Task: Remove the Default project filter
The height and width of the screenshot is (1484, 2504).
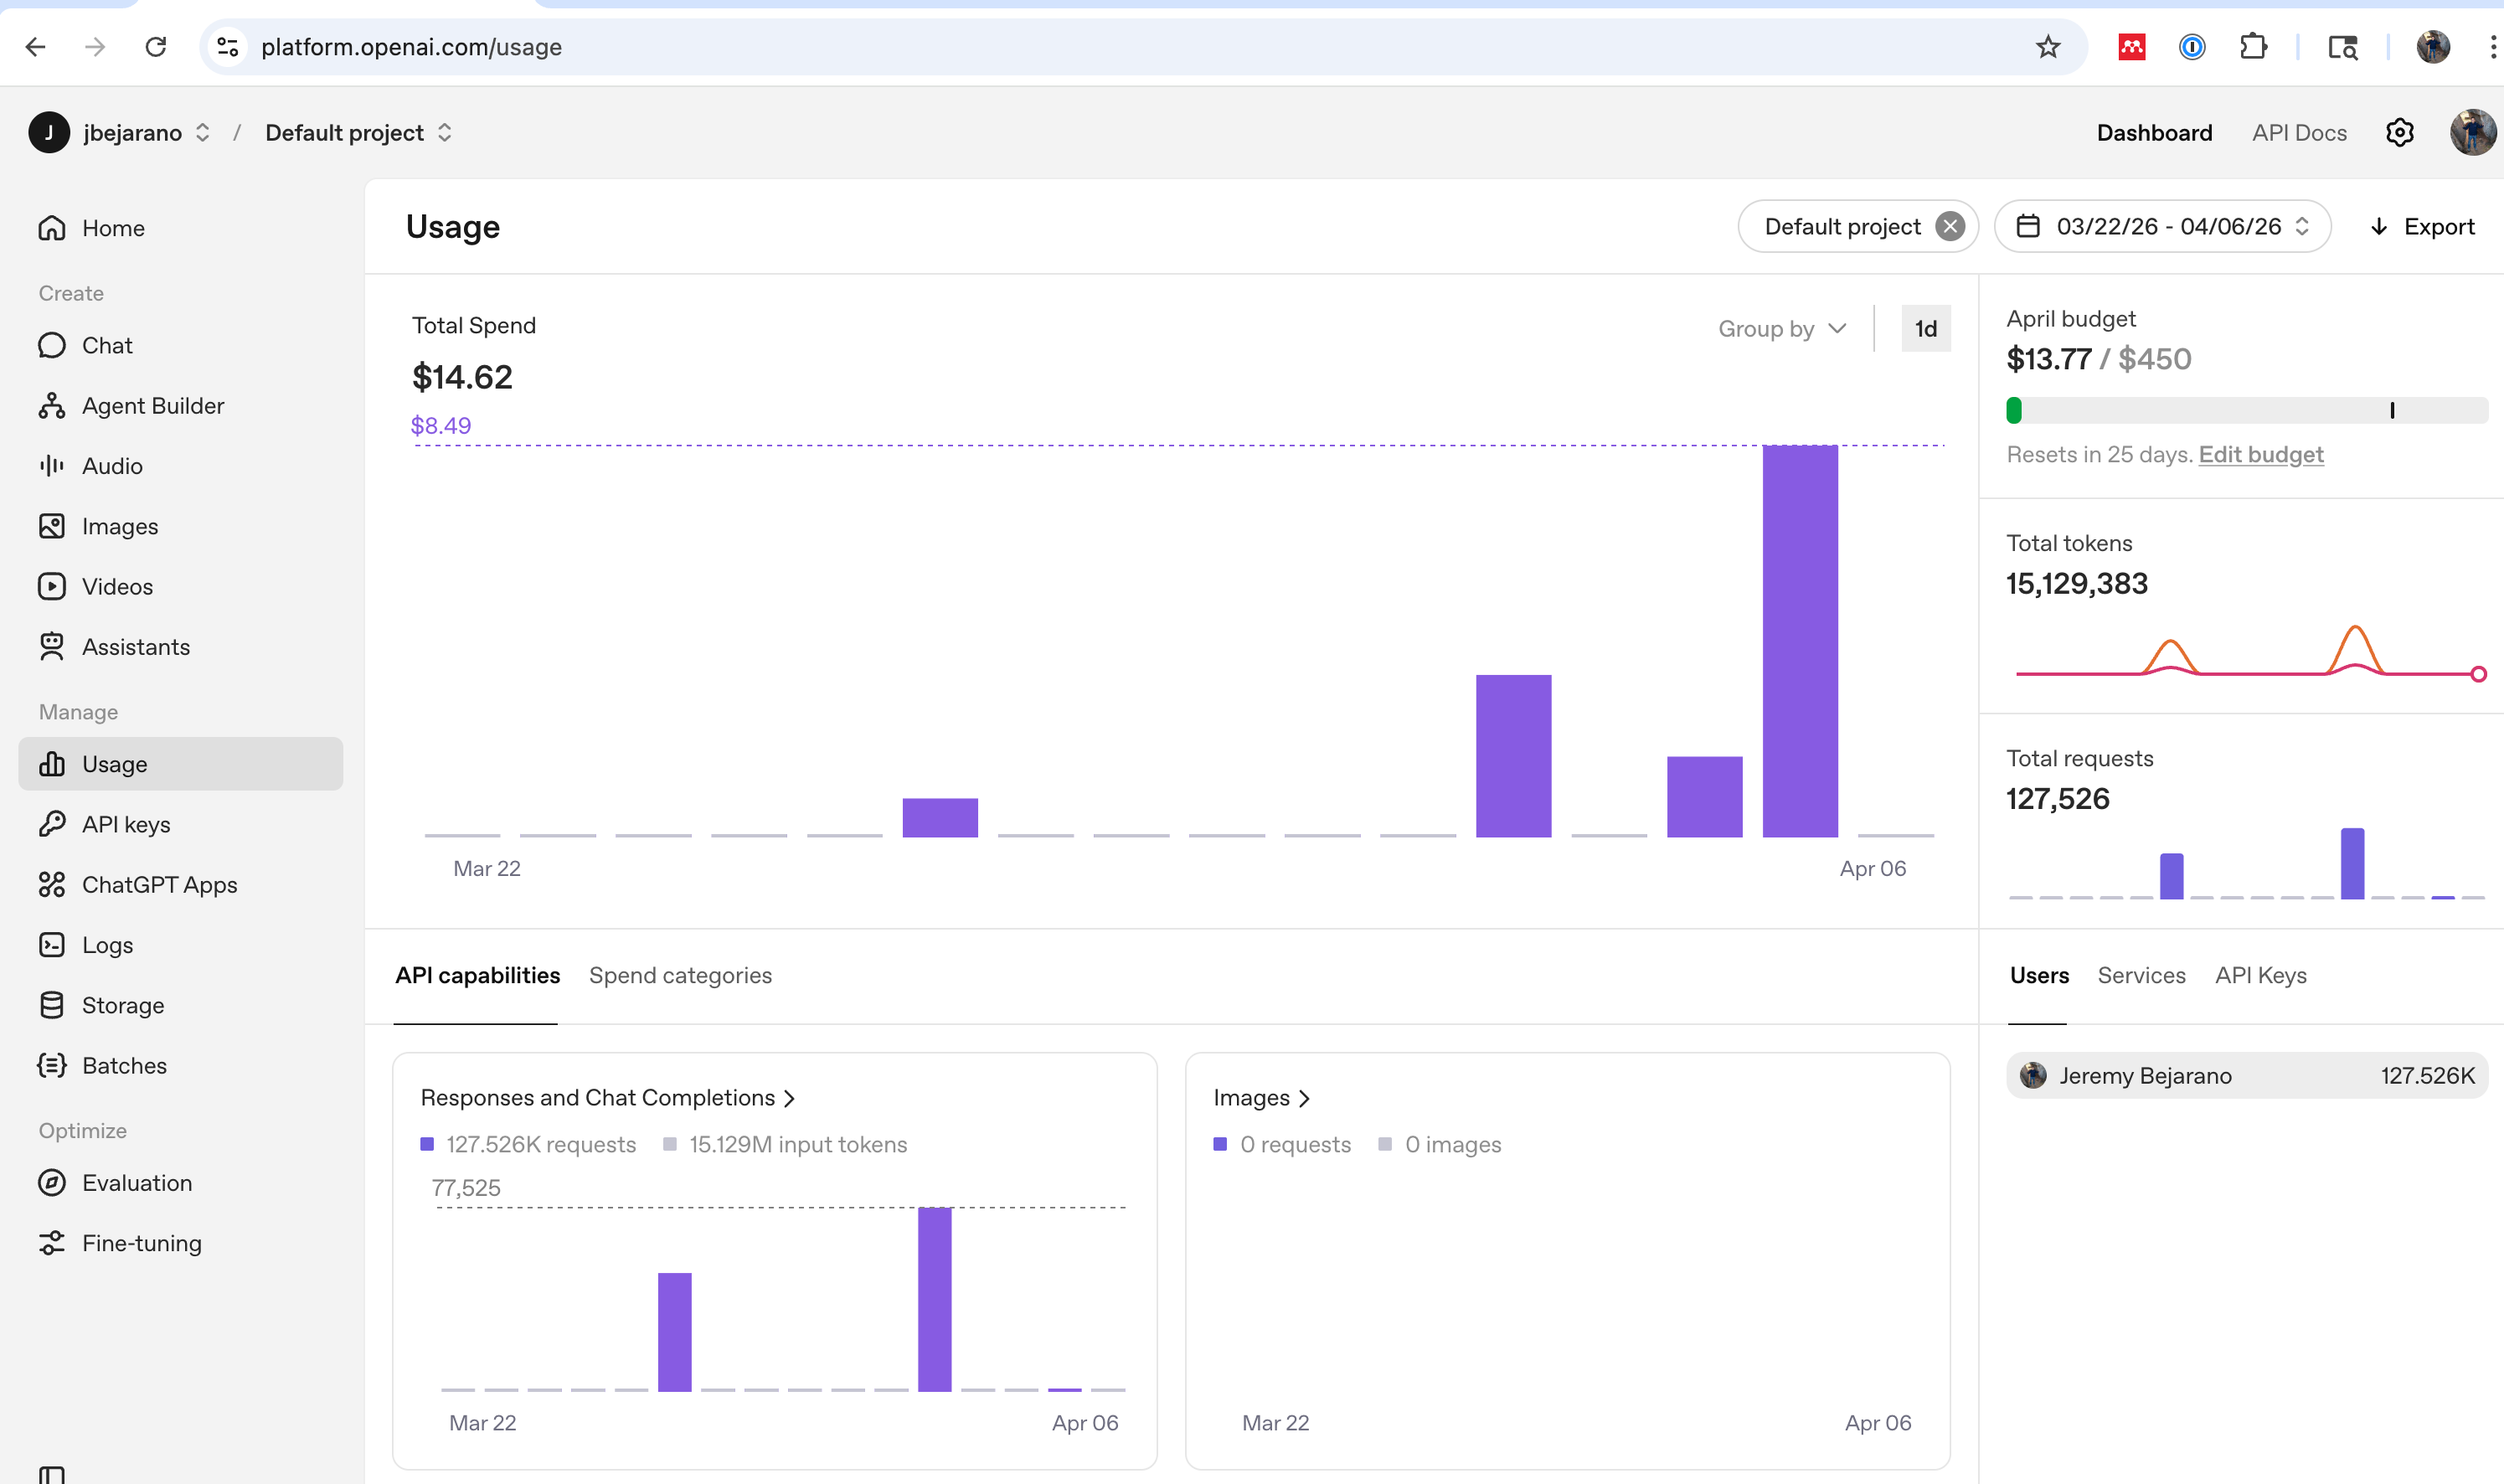Action: (x=1949, y=227)
